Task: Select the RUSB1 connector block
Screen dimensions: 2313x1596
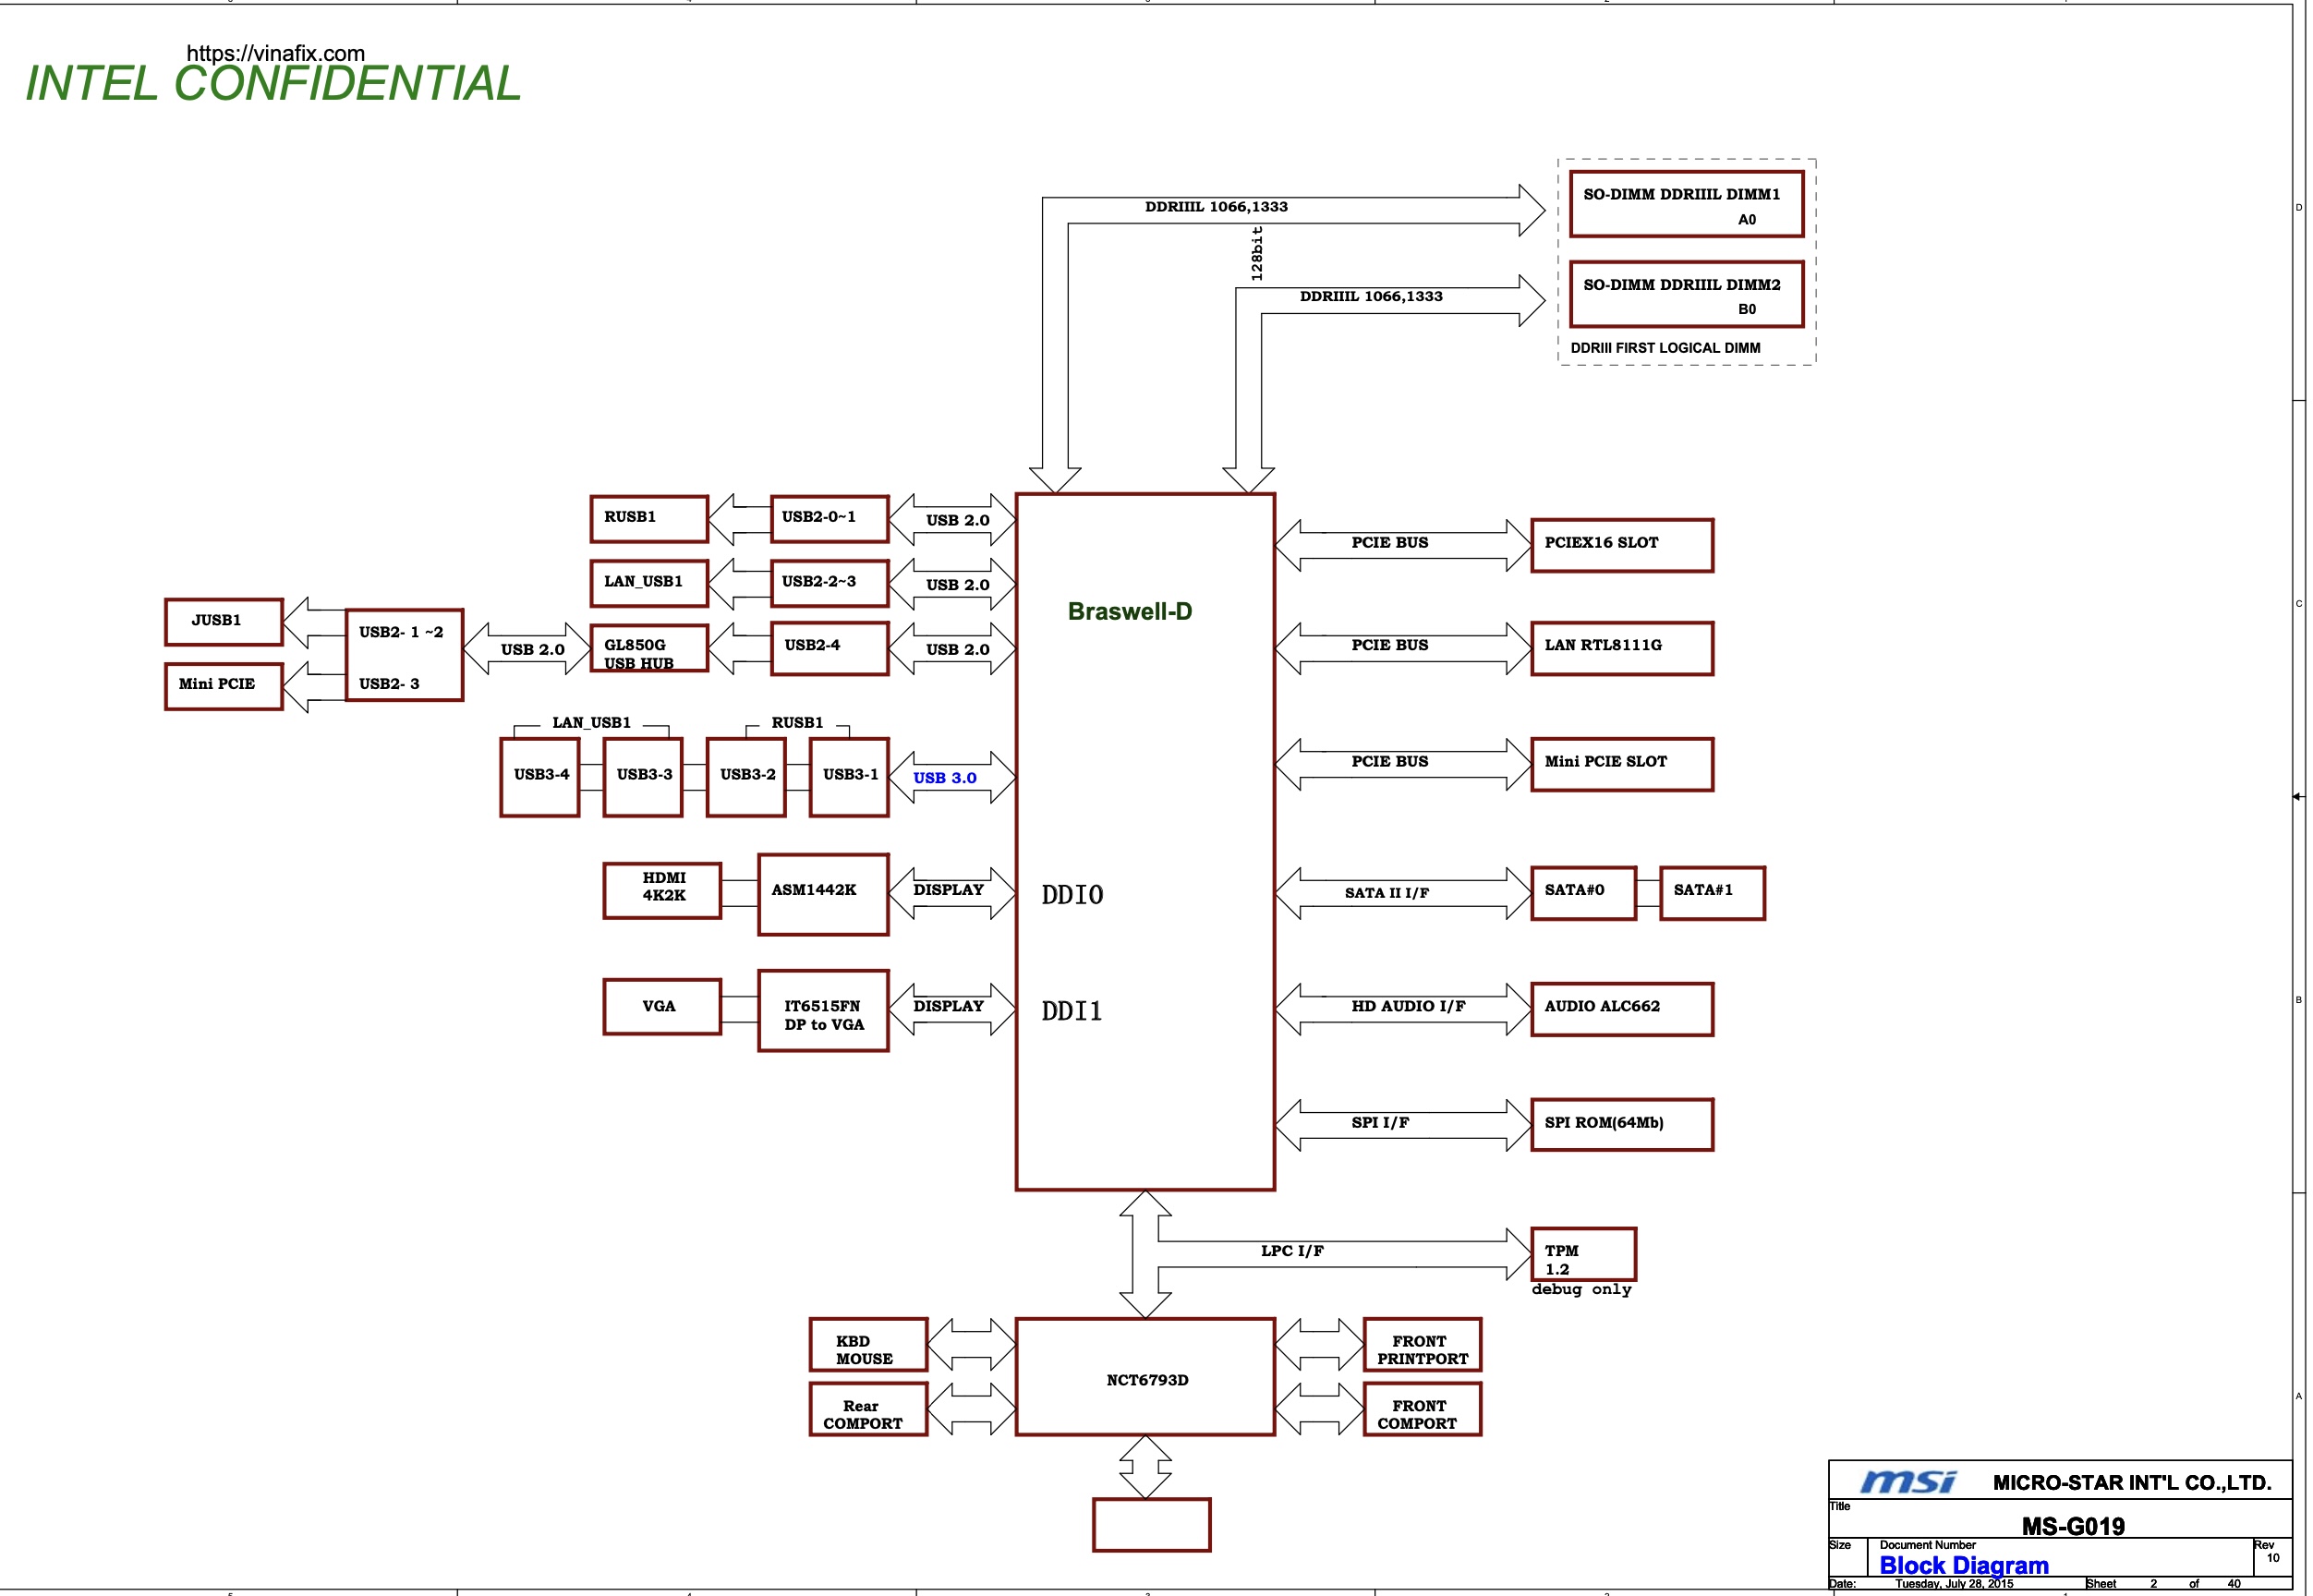Action: pos(649,519)
